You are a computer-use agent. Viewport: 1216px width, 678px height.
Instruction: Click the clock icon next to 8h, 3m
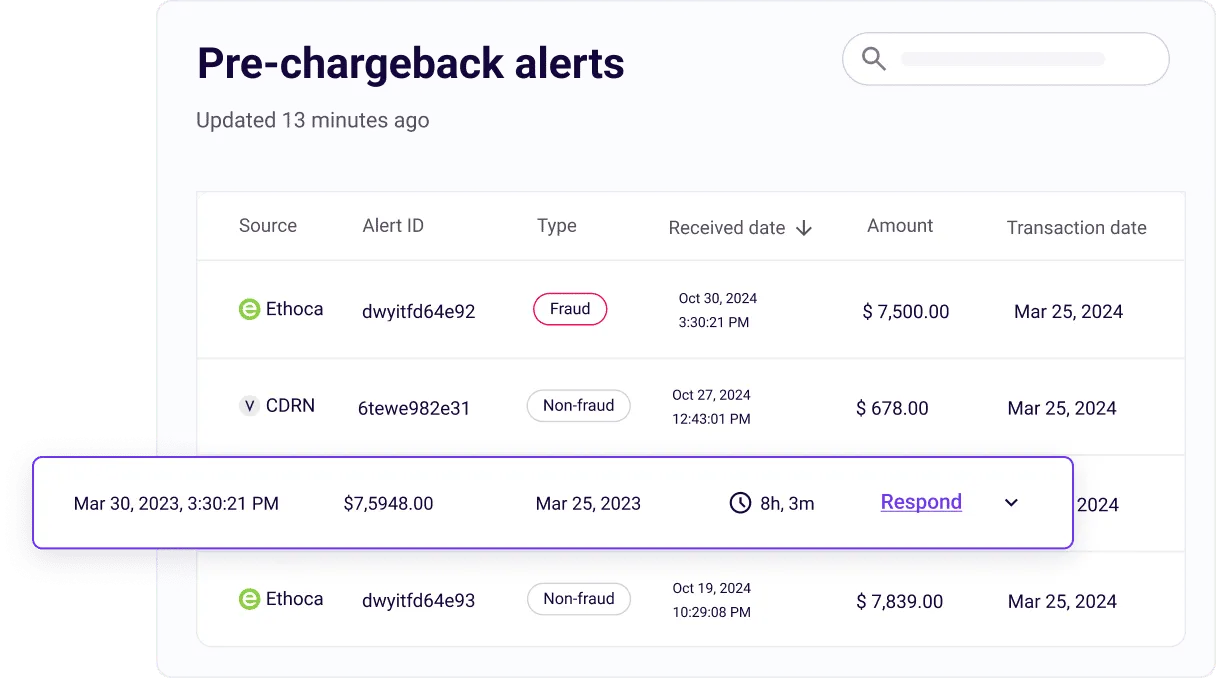coord(740,503)
